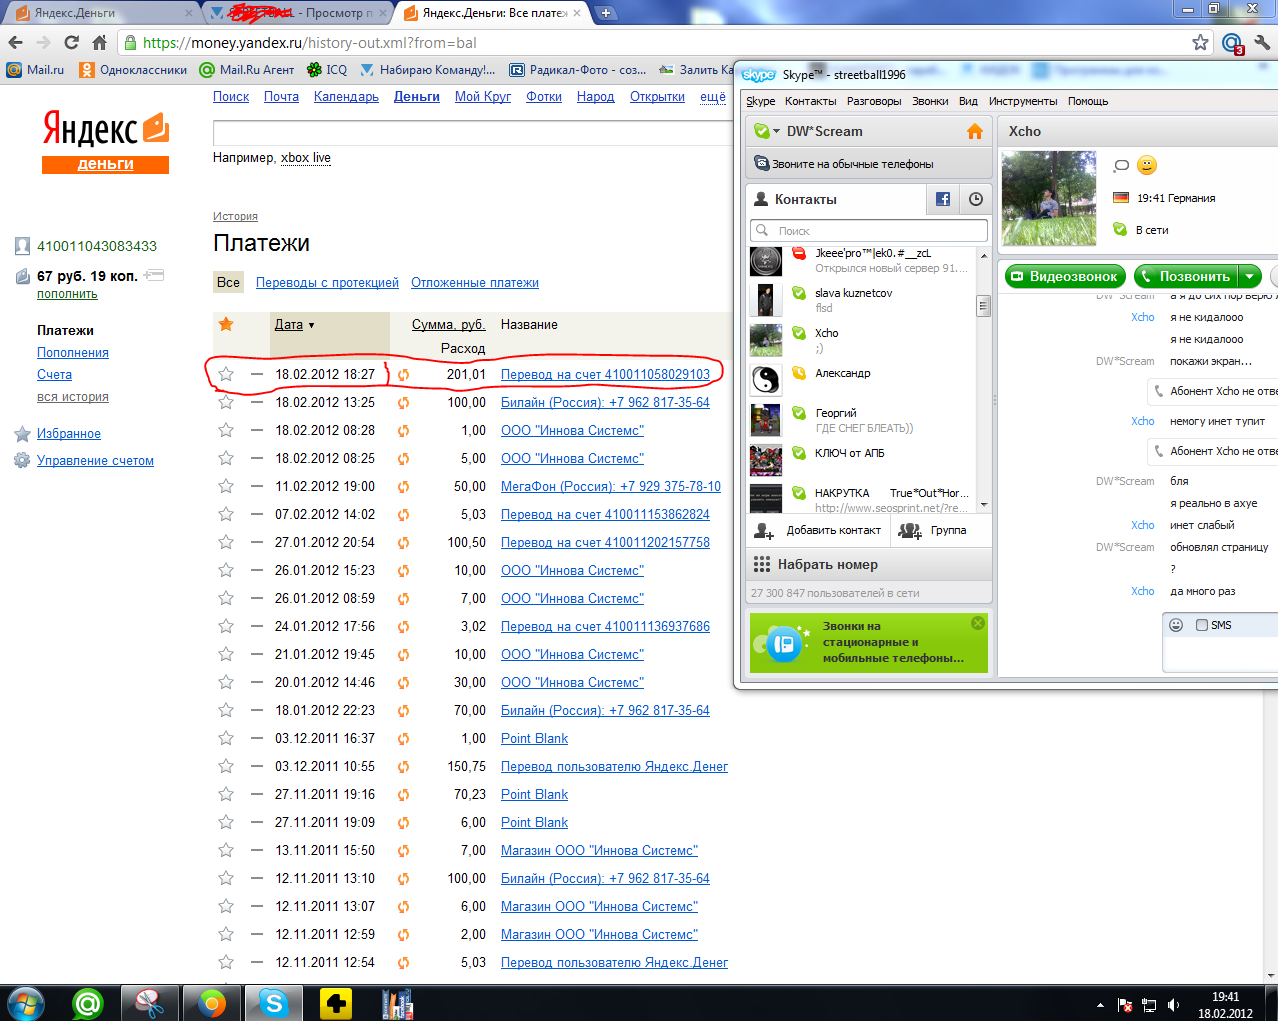Close the Skype phone calls ad banner
The width and height of the screenshot is (1278, 1021).
pos(978,623)
